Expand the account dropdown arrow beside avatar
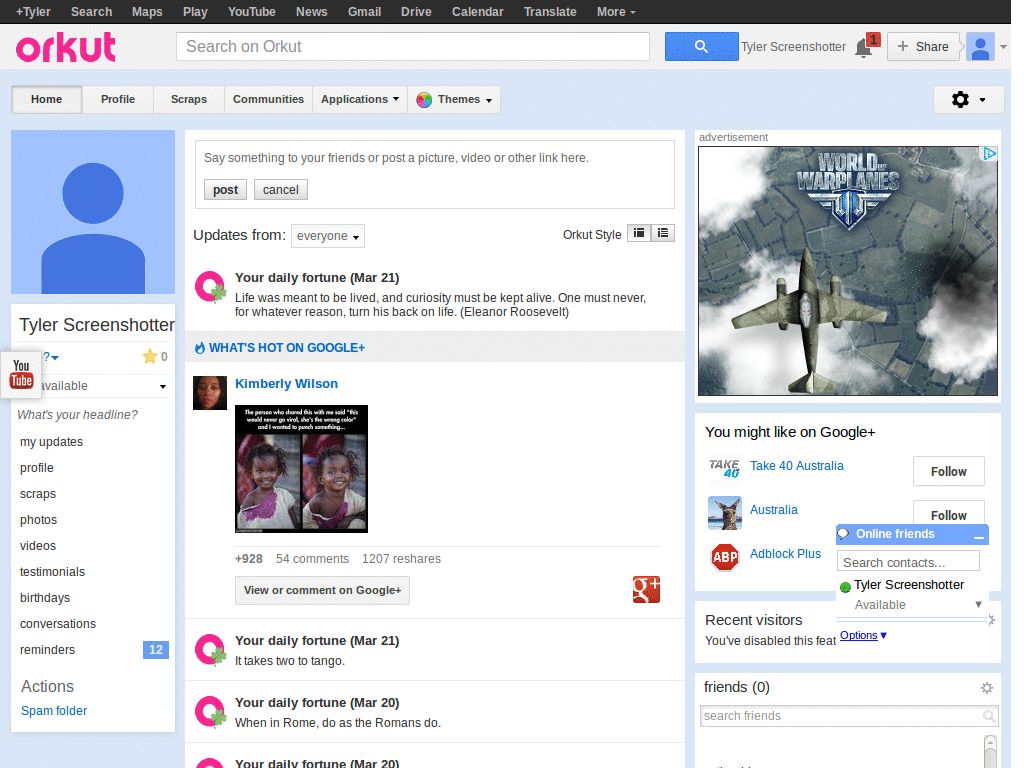1024x768 pixels. click(x=1003, y=47)
